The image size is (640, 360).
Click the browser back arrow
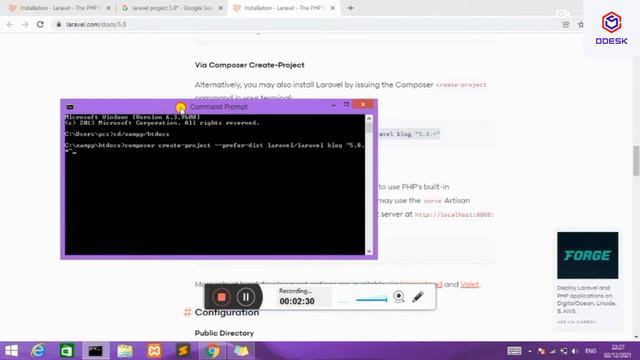[10, 24]
